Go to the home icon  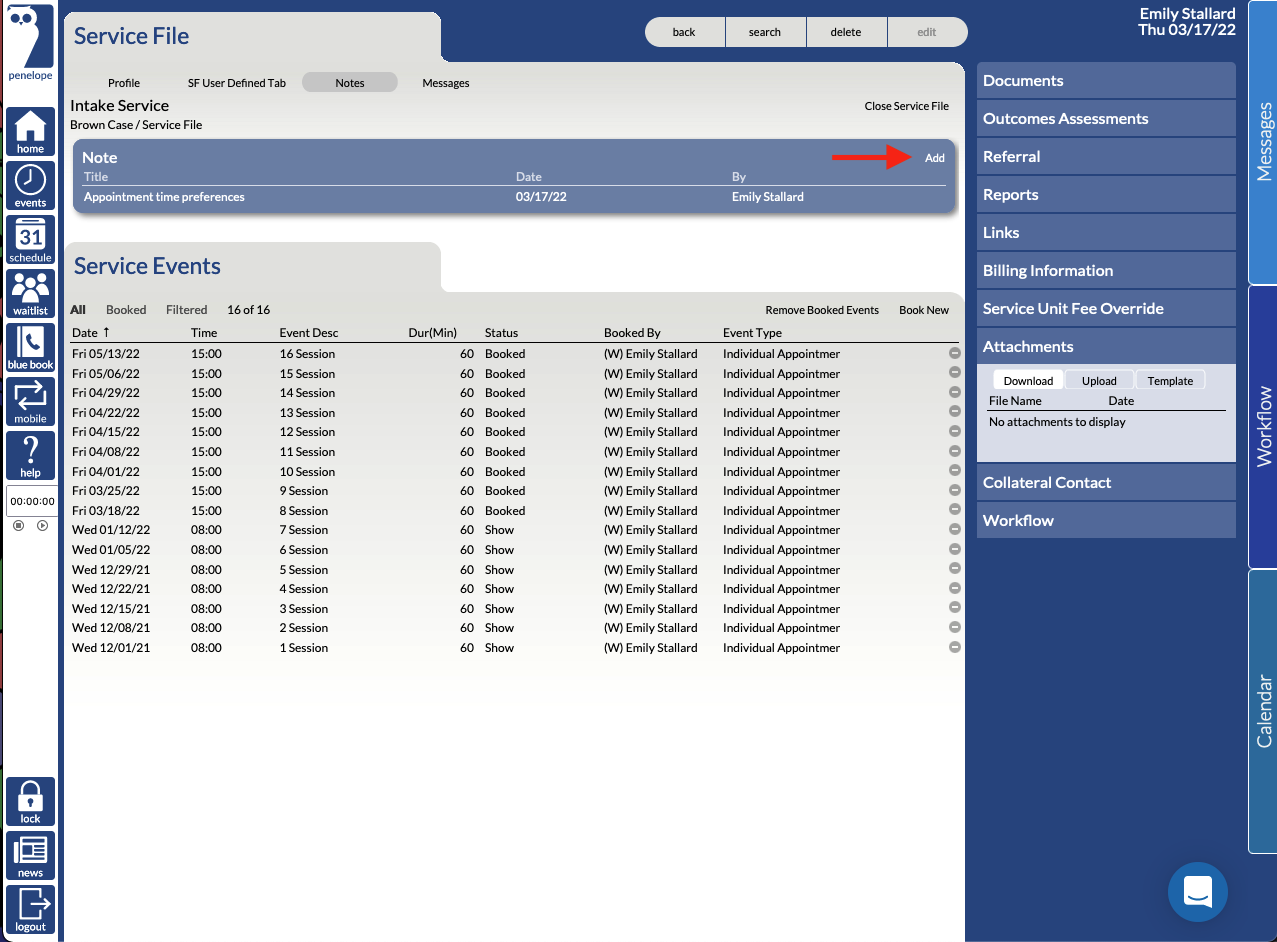(x=30, y=132)
